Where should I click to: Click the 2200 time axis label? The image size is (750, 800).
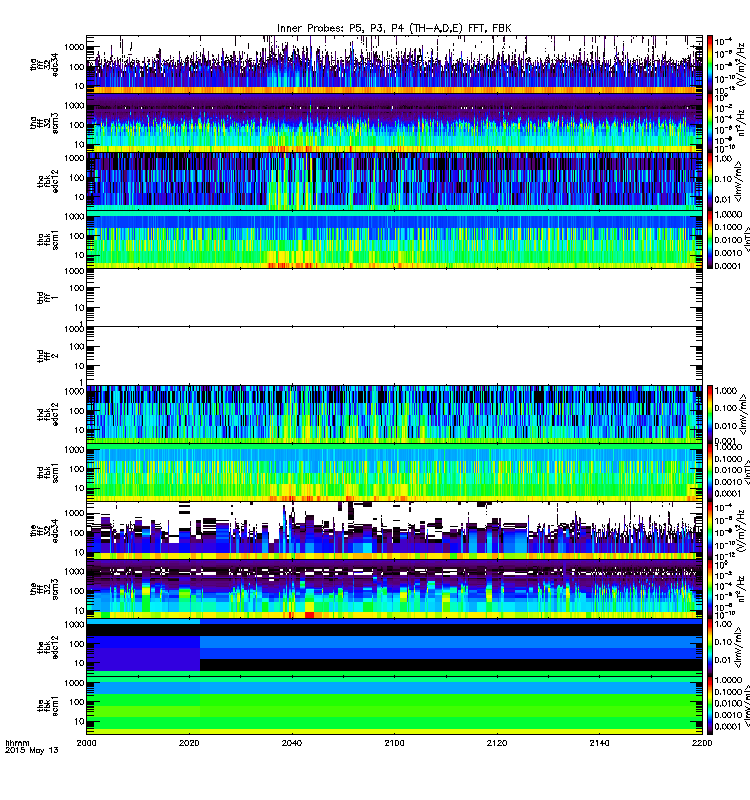click(702, 743)
